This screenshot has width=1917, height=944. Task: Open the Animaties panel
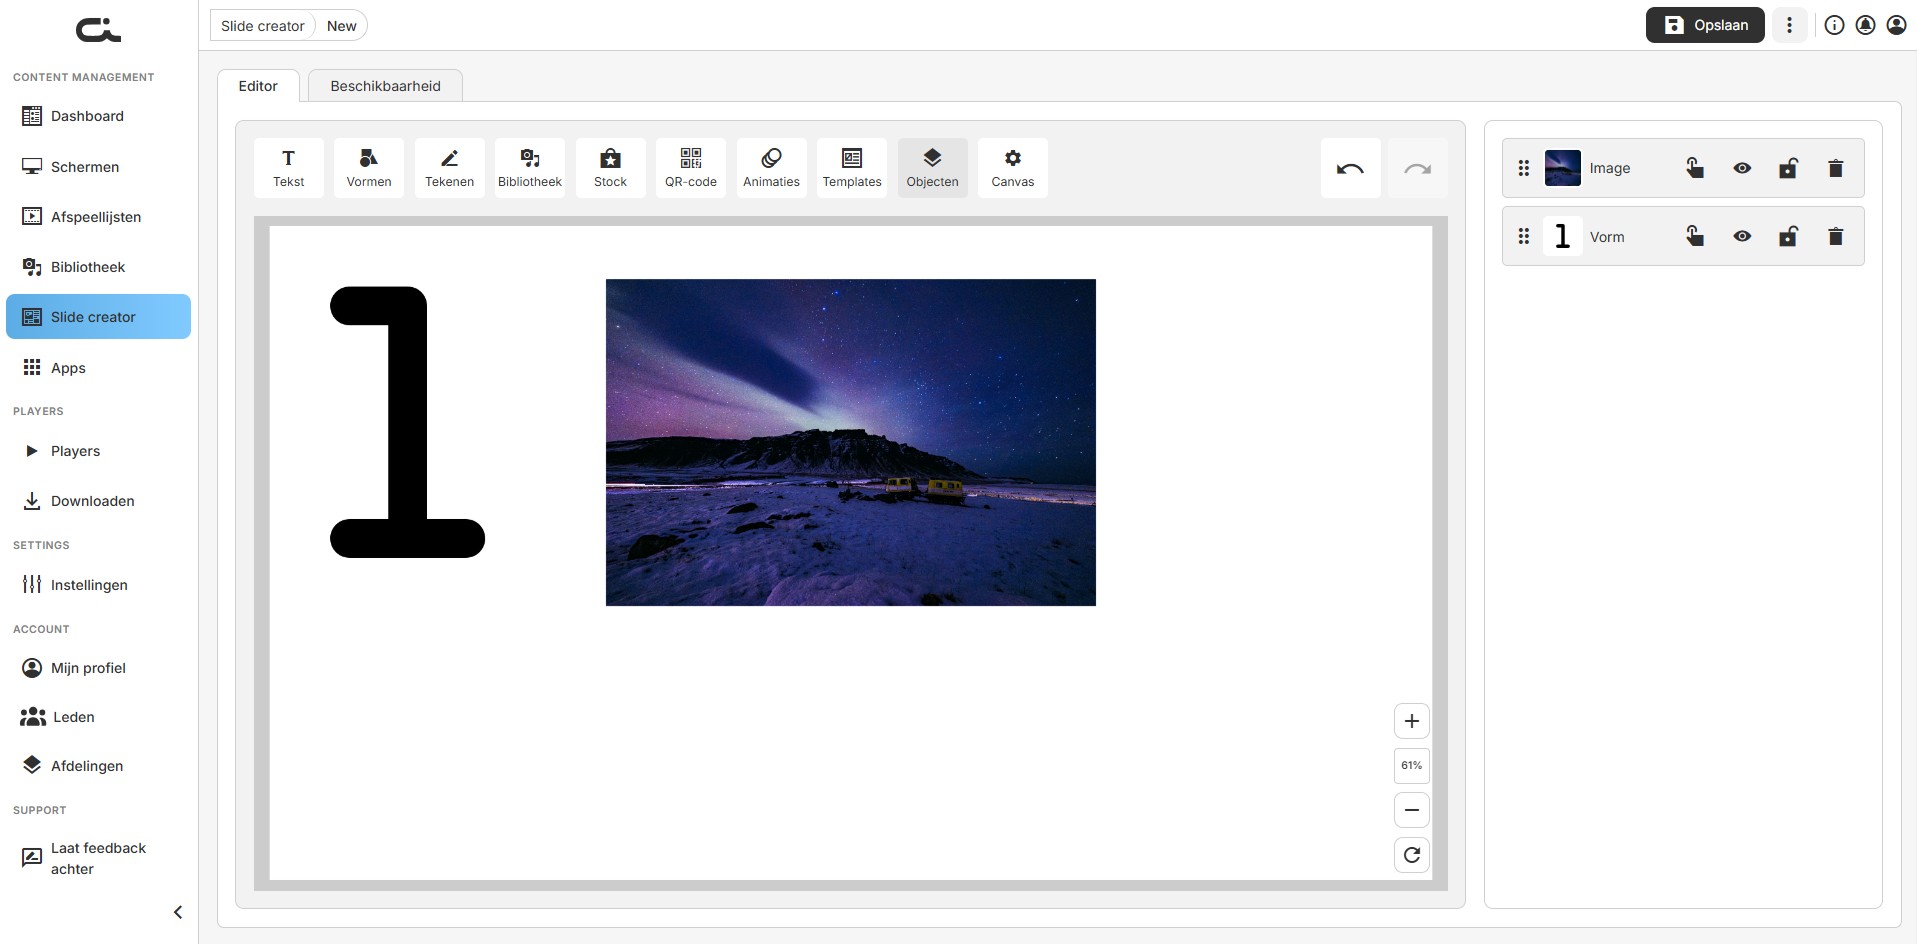(x=771, y=168)
